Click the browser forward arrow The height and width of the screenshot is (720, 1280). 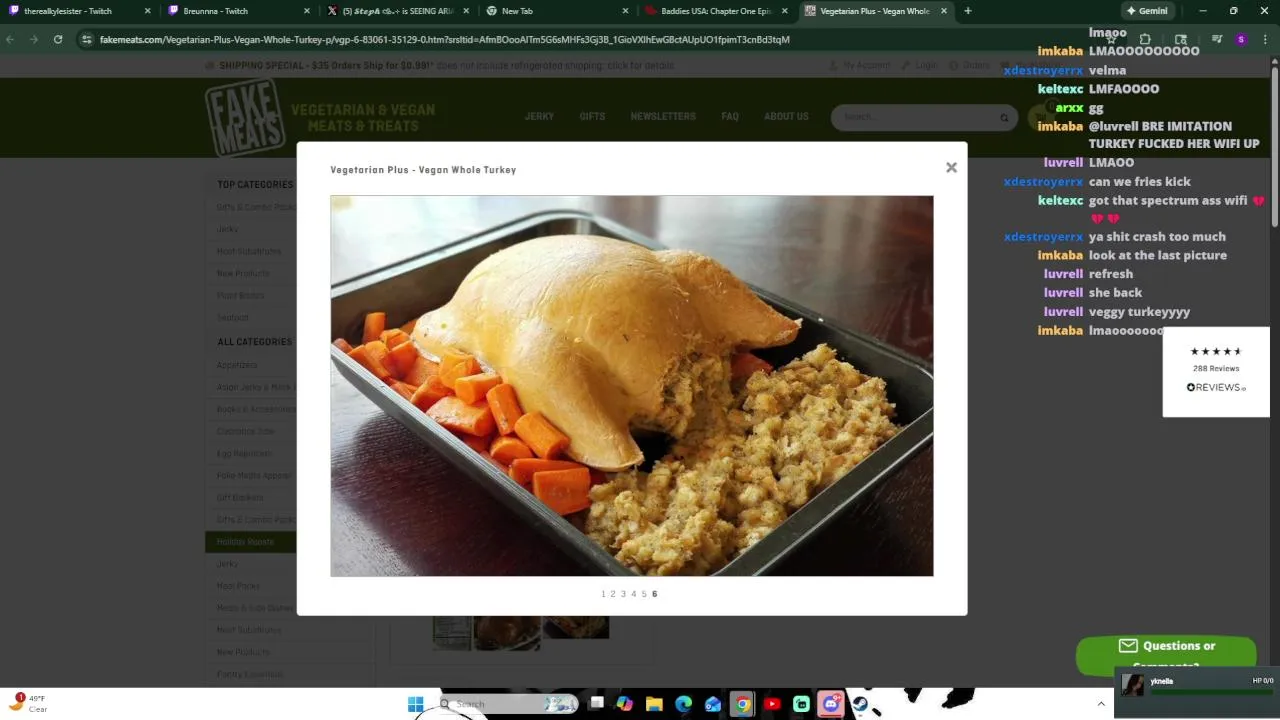(34, 39)
